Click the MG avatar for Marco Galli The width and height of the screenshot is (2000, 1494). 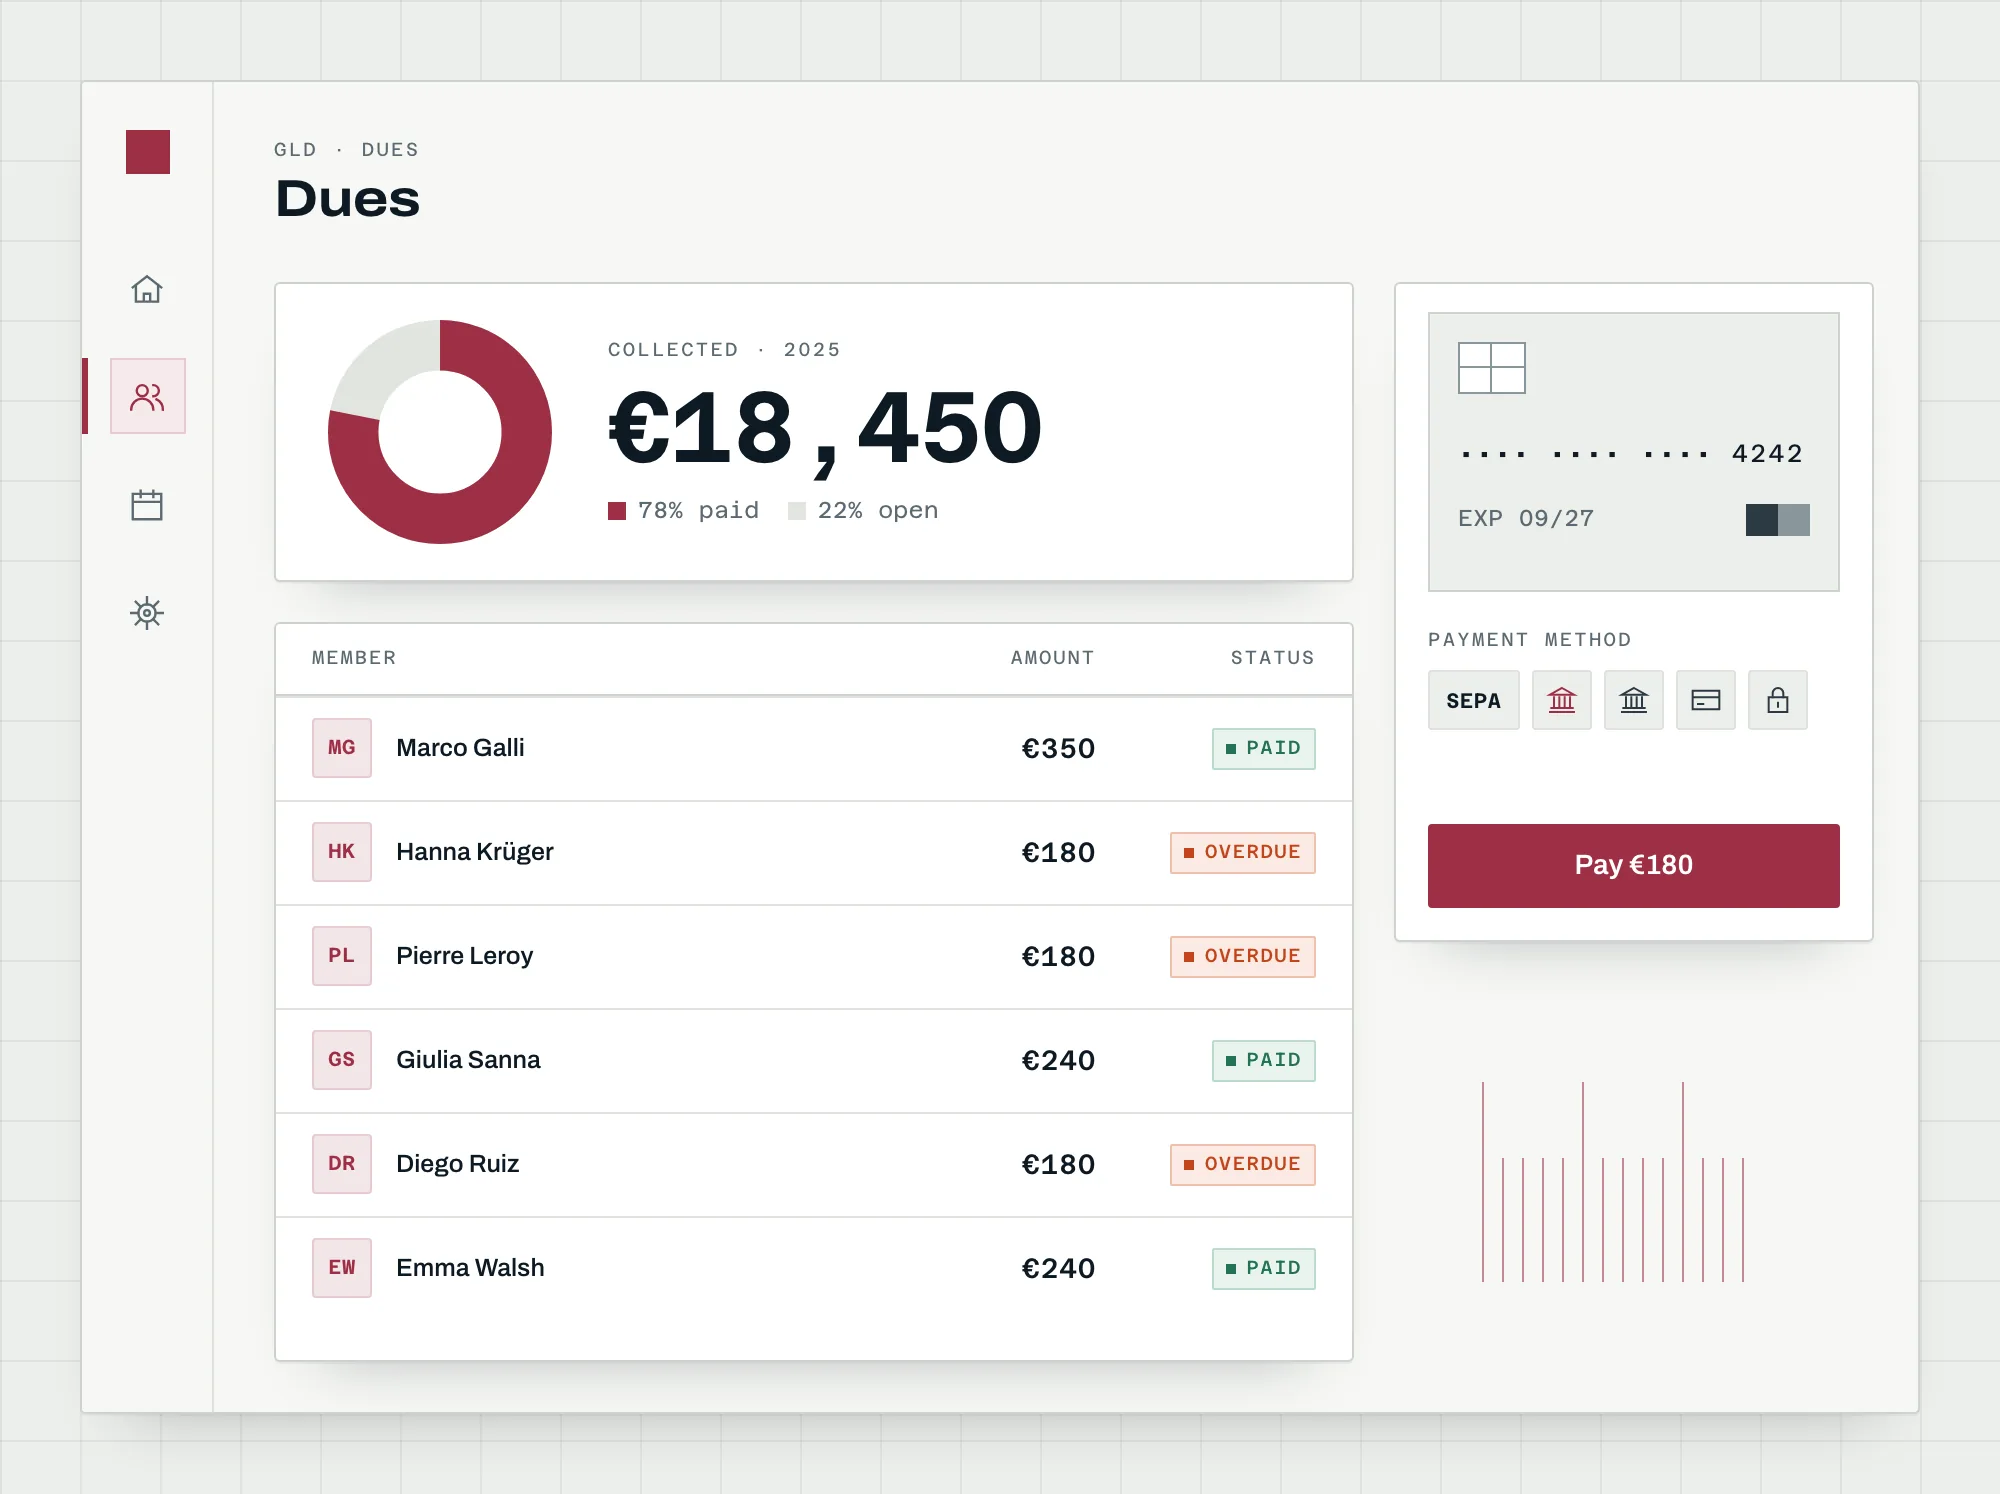pyautogui.click(x=342, y=748)
